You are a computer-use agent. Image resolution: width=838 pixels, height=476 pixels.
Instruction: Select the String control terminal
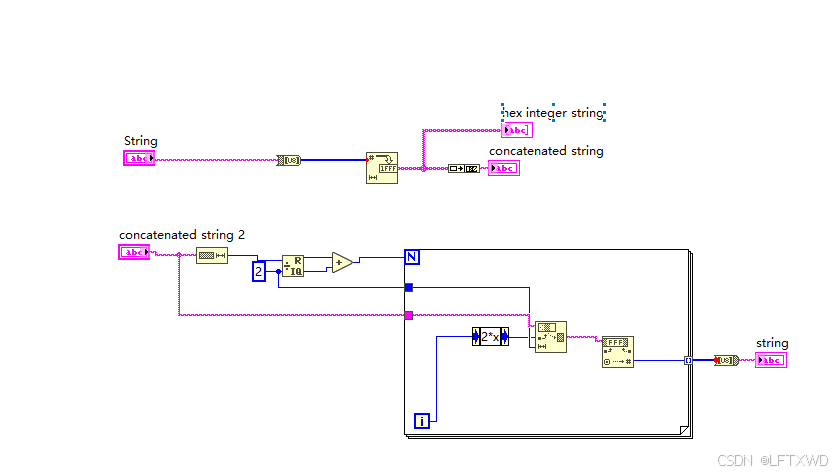(x=139, y=158)
